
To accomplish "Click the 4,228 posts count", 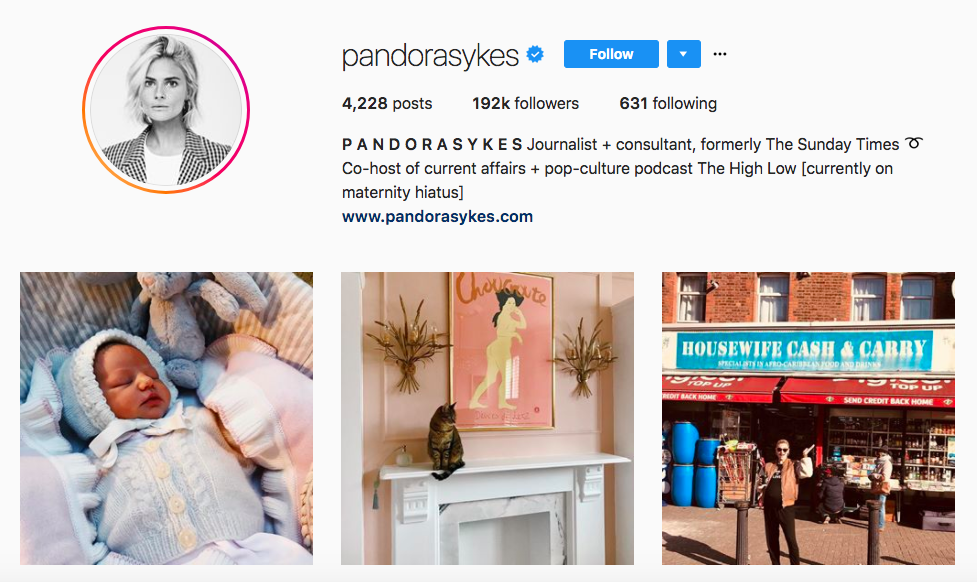I will (x=387, y=103).
